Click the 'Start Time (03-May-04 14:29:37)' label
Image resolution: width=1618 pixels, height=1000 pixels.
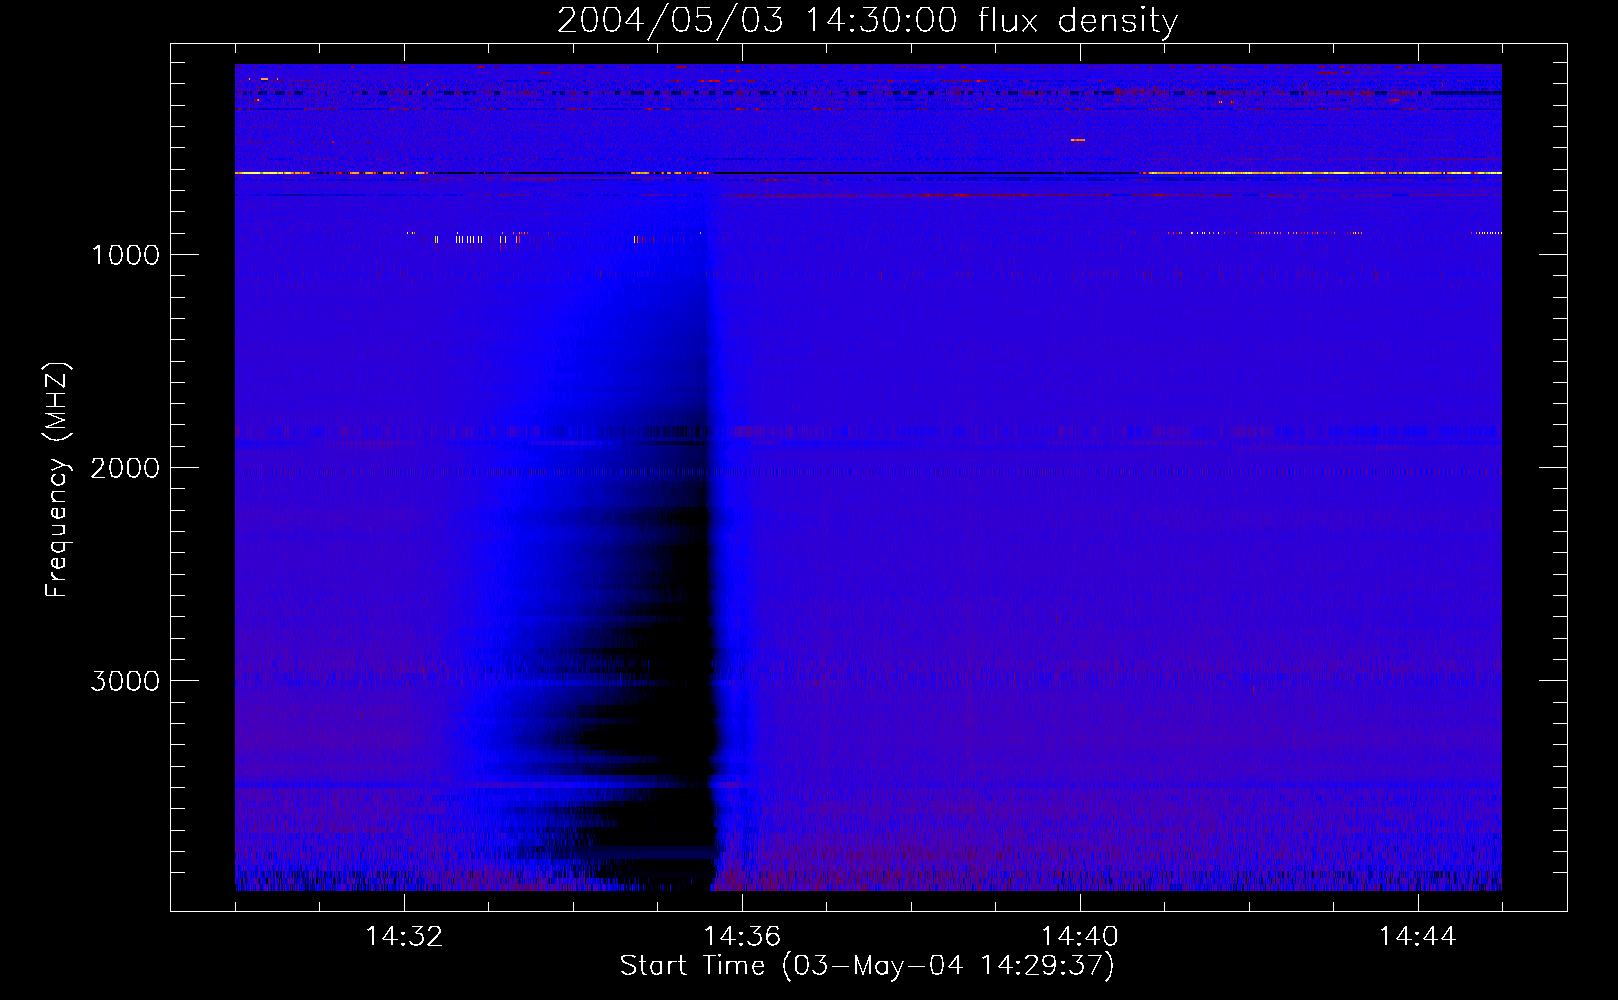[x=867, y=966]
